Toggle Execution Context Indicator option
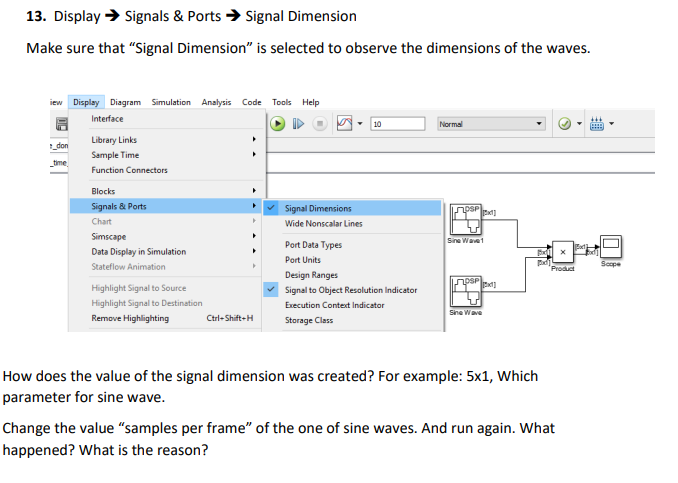 click(352, 305)
